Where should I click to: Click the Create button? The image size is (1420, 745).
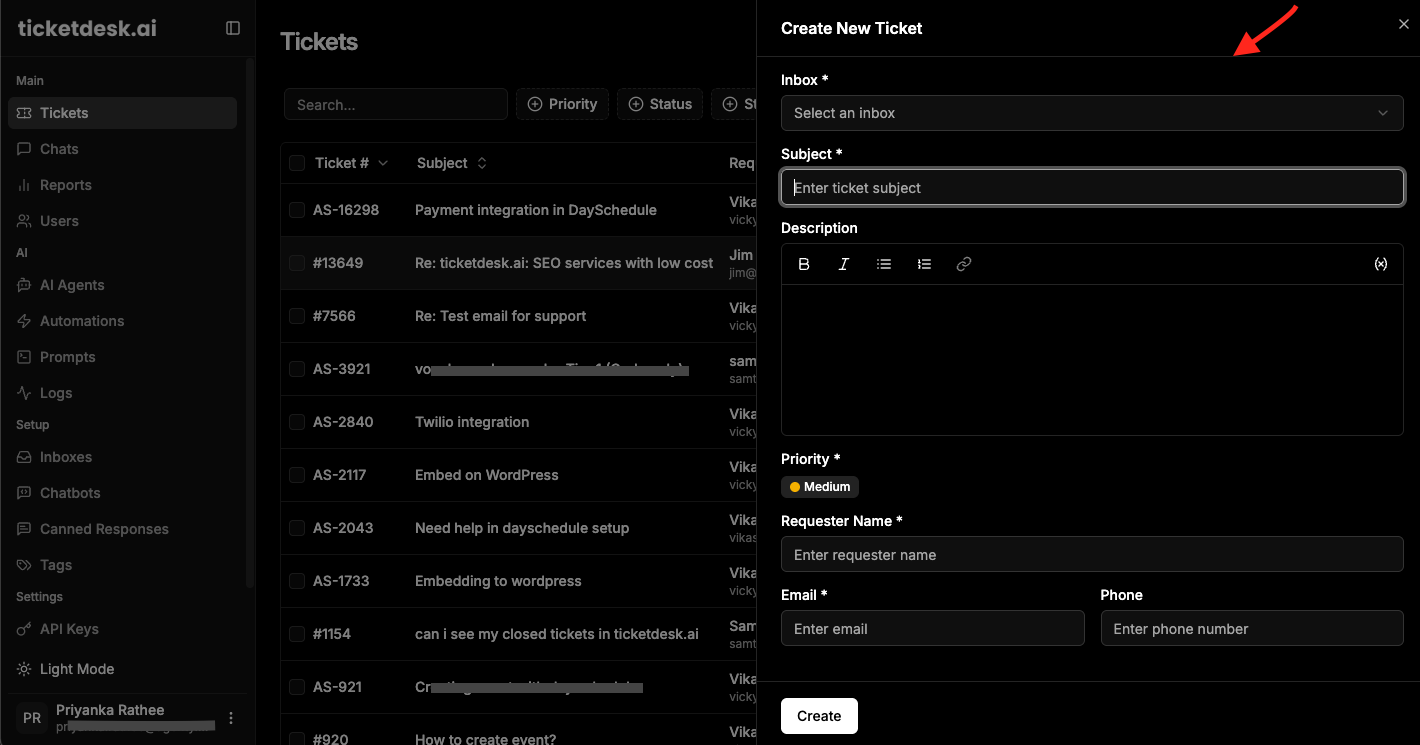(819, 716)
